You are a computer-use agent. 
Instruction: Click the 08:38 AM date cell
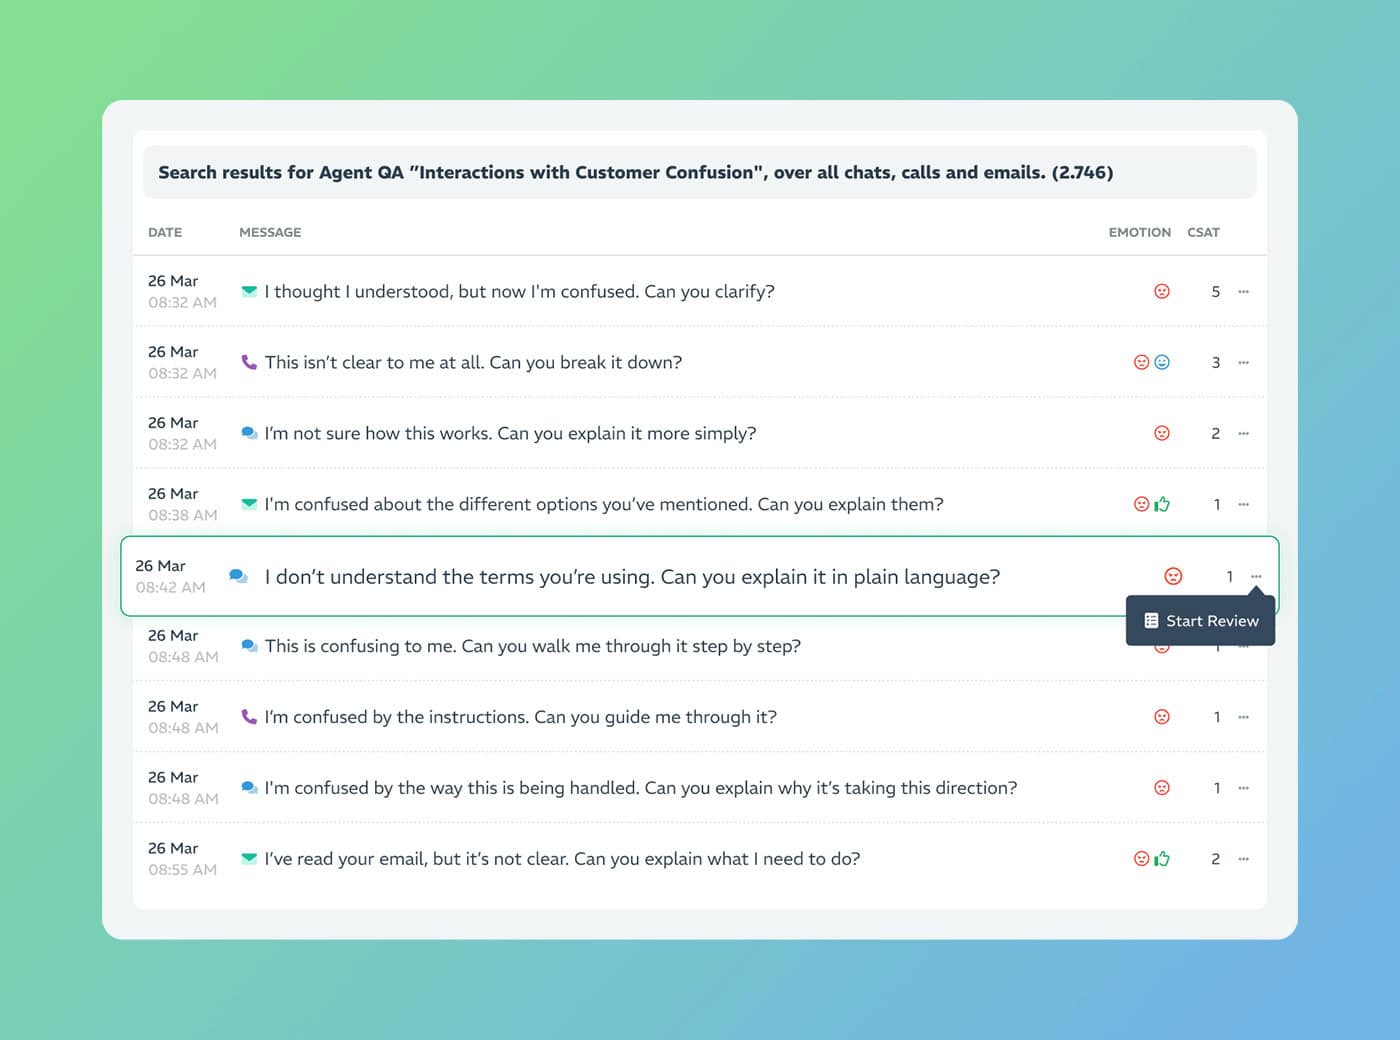coord(182,504)
